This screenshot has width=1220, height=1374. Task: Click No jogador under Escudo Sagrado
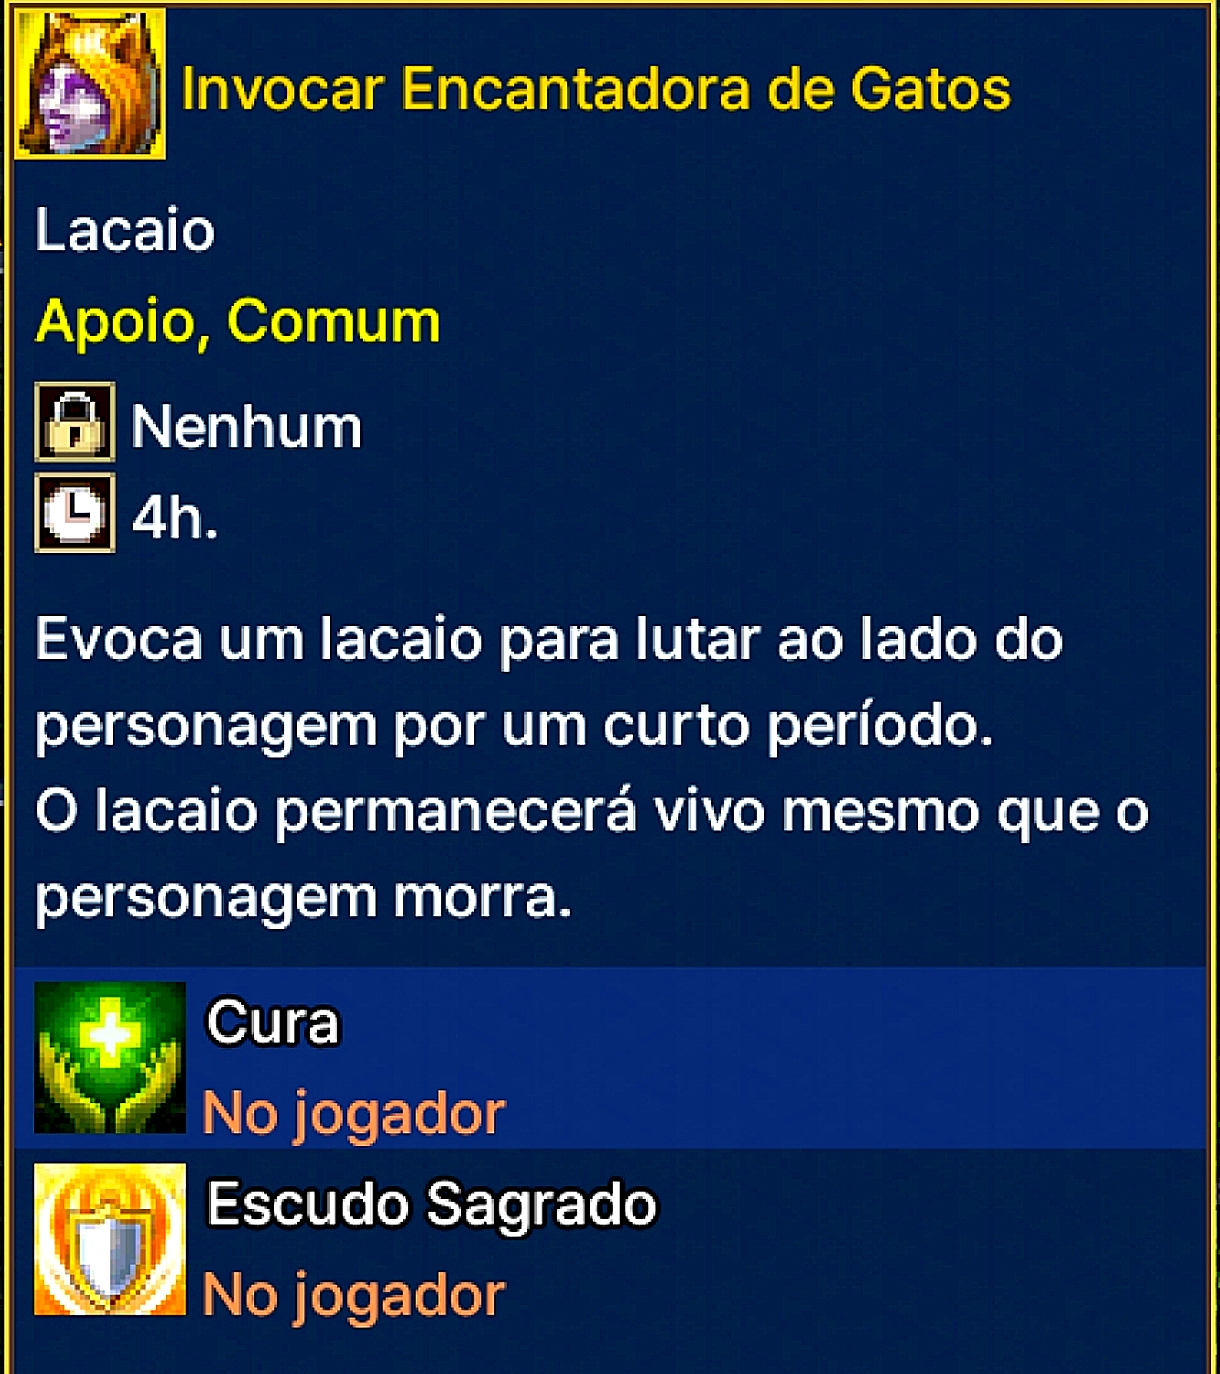tap(354, 1296)
